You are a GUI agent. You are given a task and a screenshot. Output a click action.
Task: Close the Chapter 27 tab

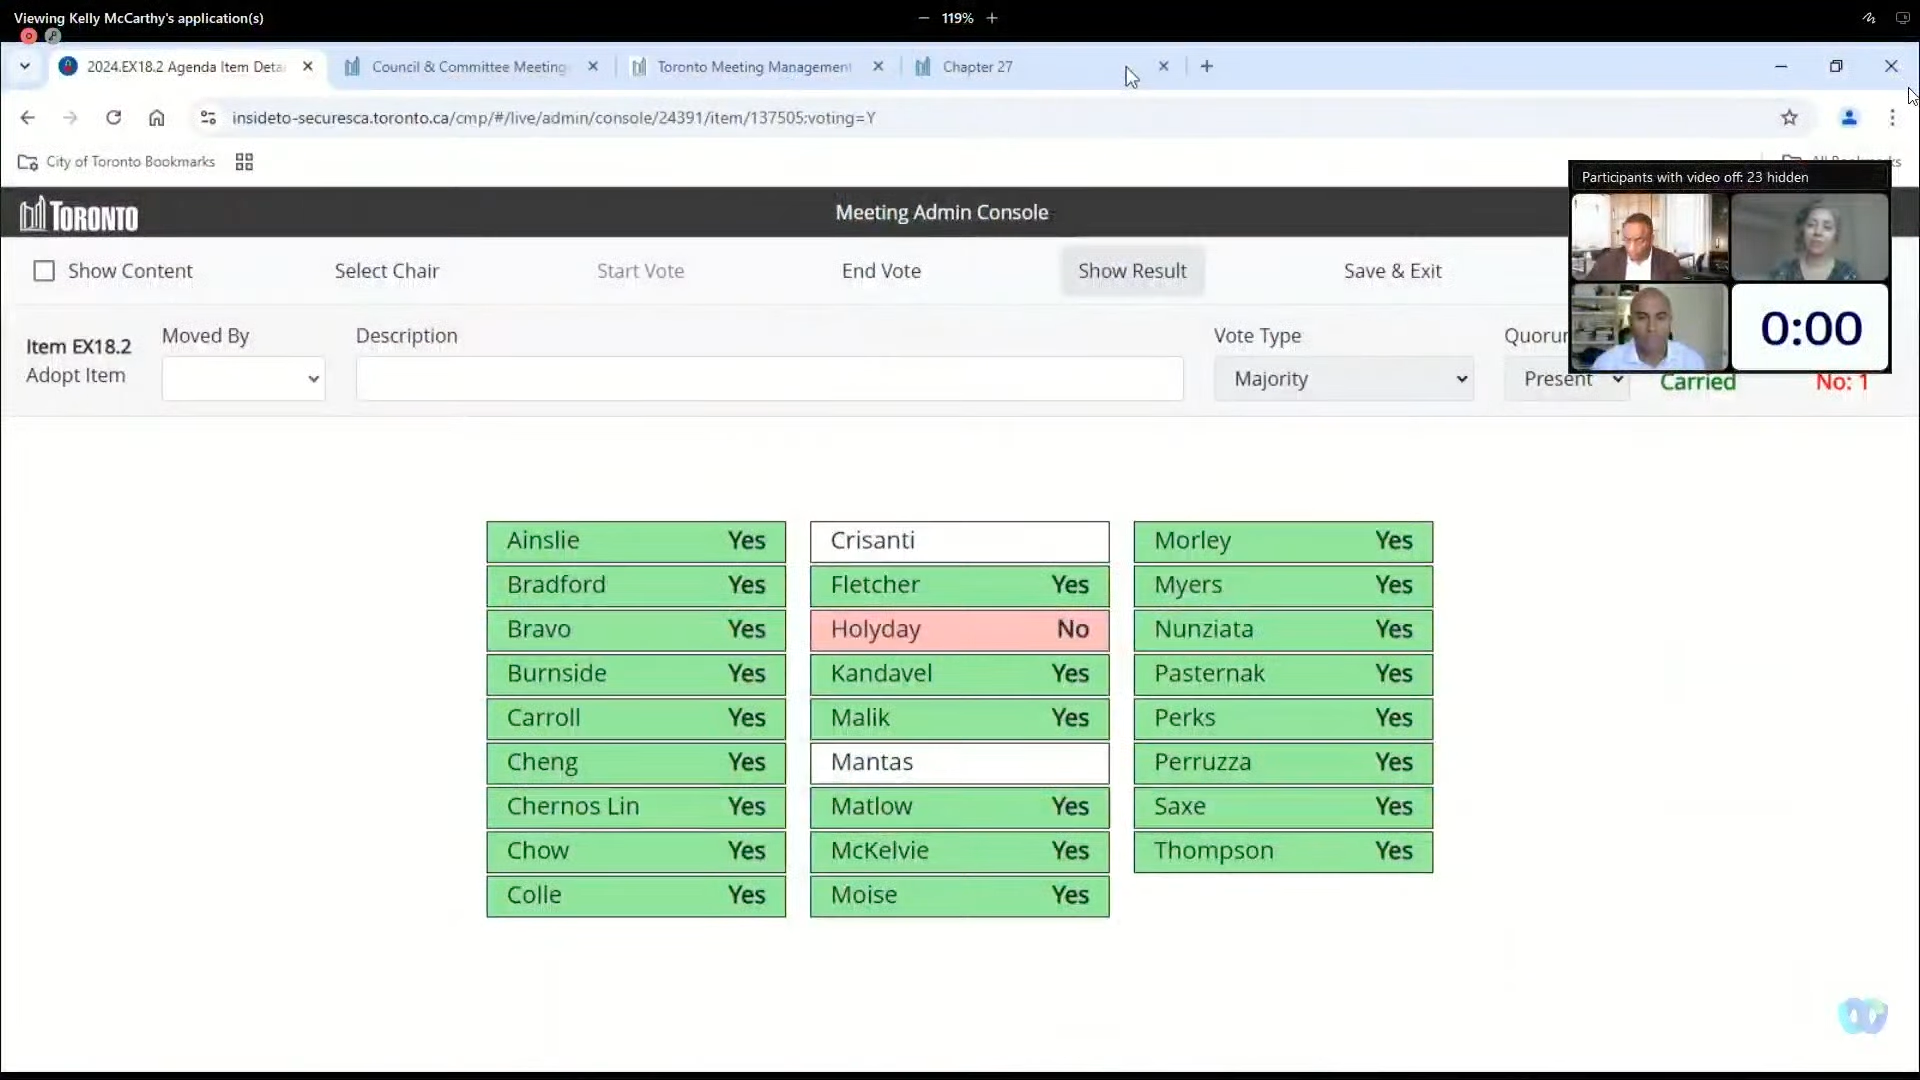point(1163,66)
